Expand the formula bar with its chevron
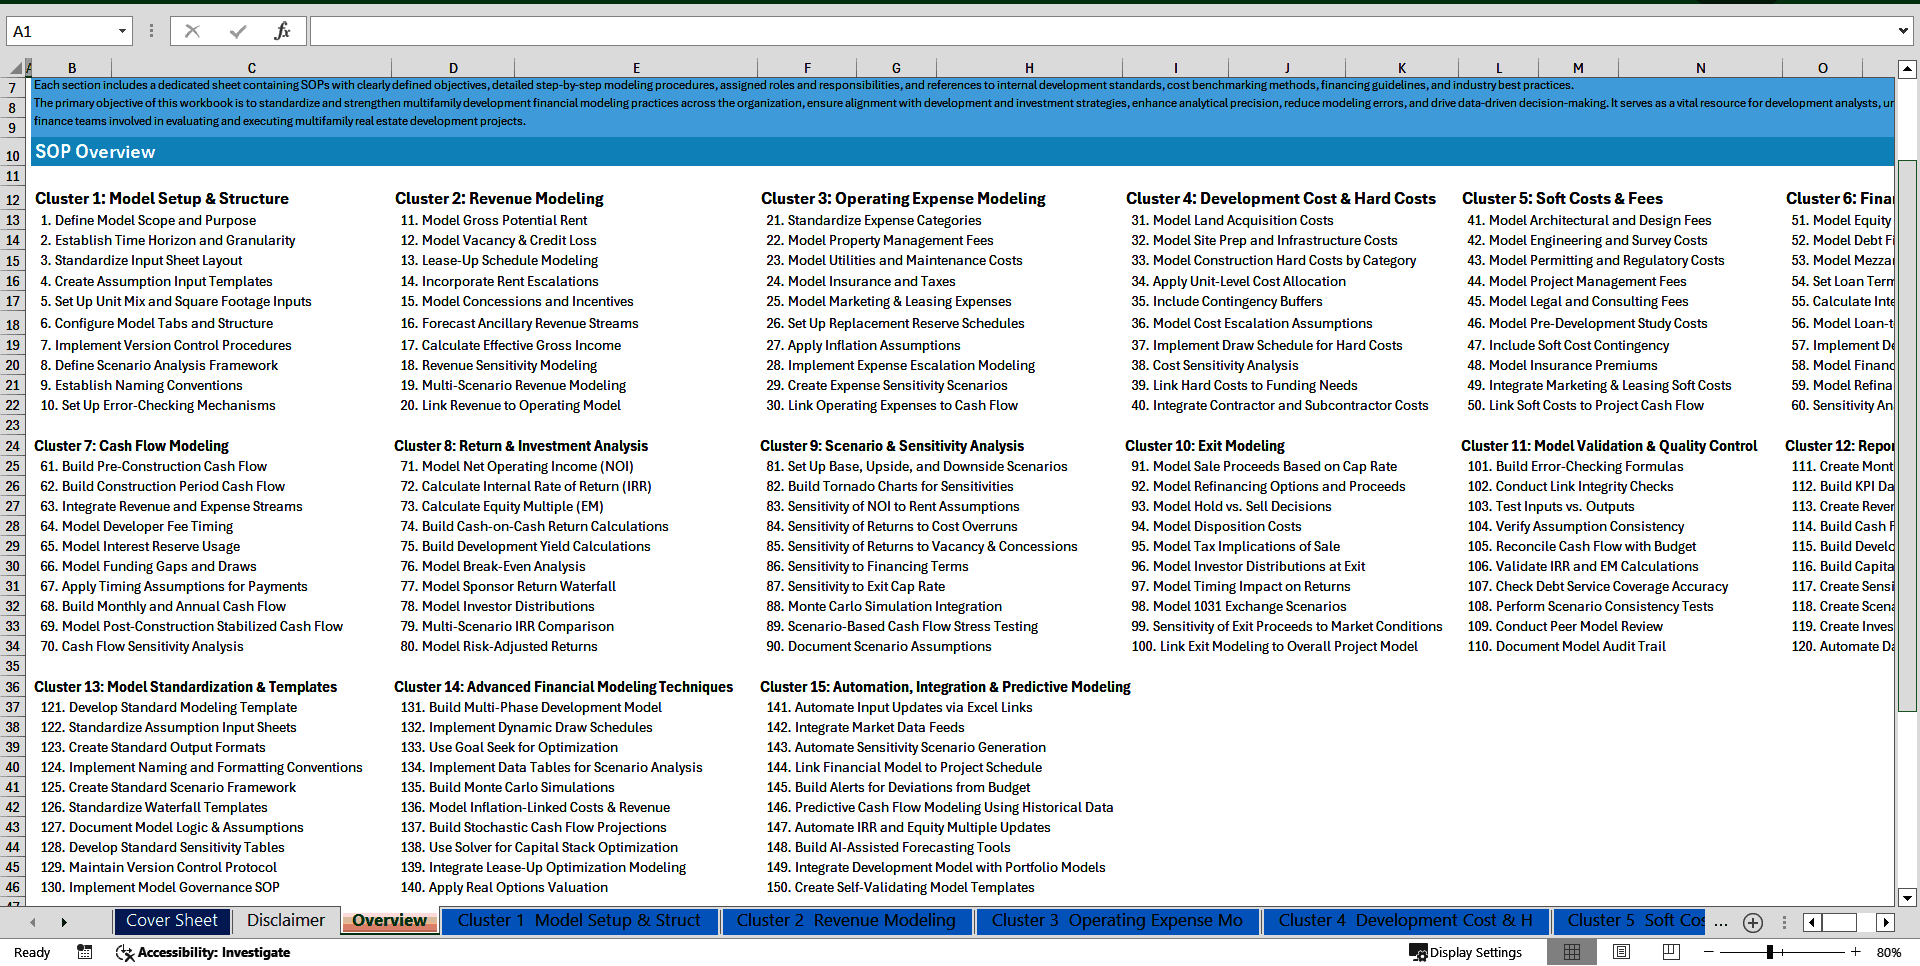 coord(1903,31)
